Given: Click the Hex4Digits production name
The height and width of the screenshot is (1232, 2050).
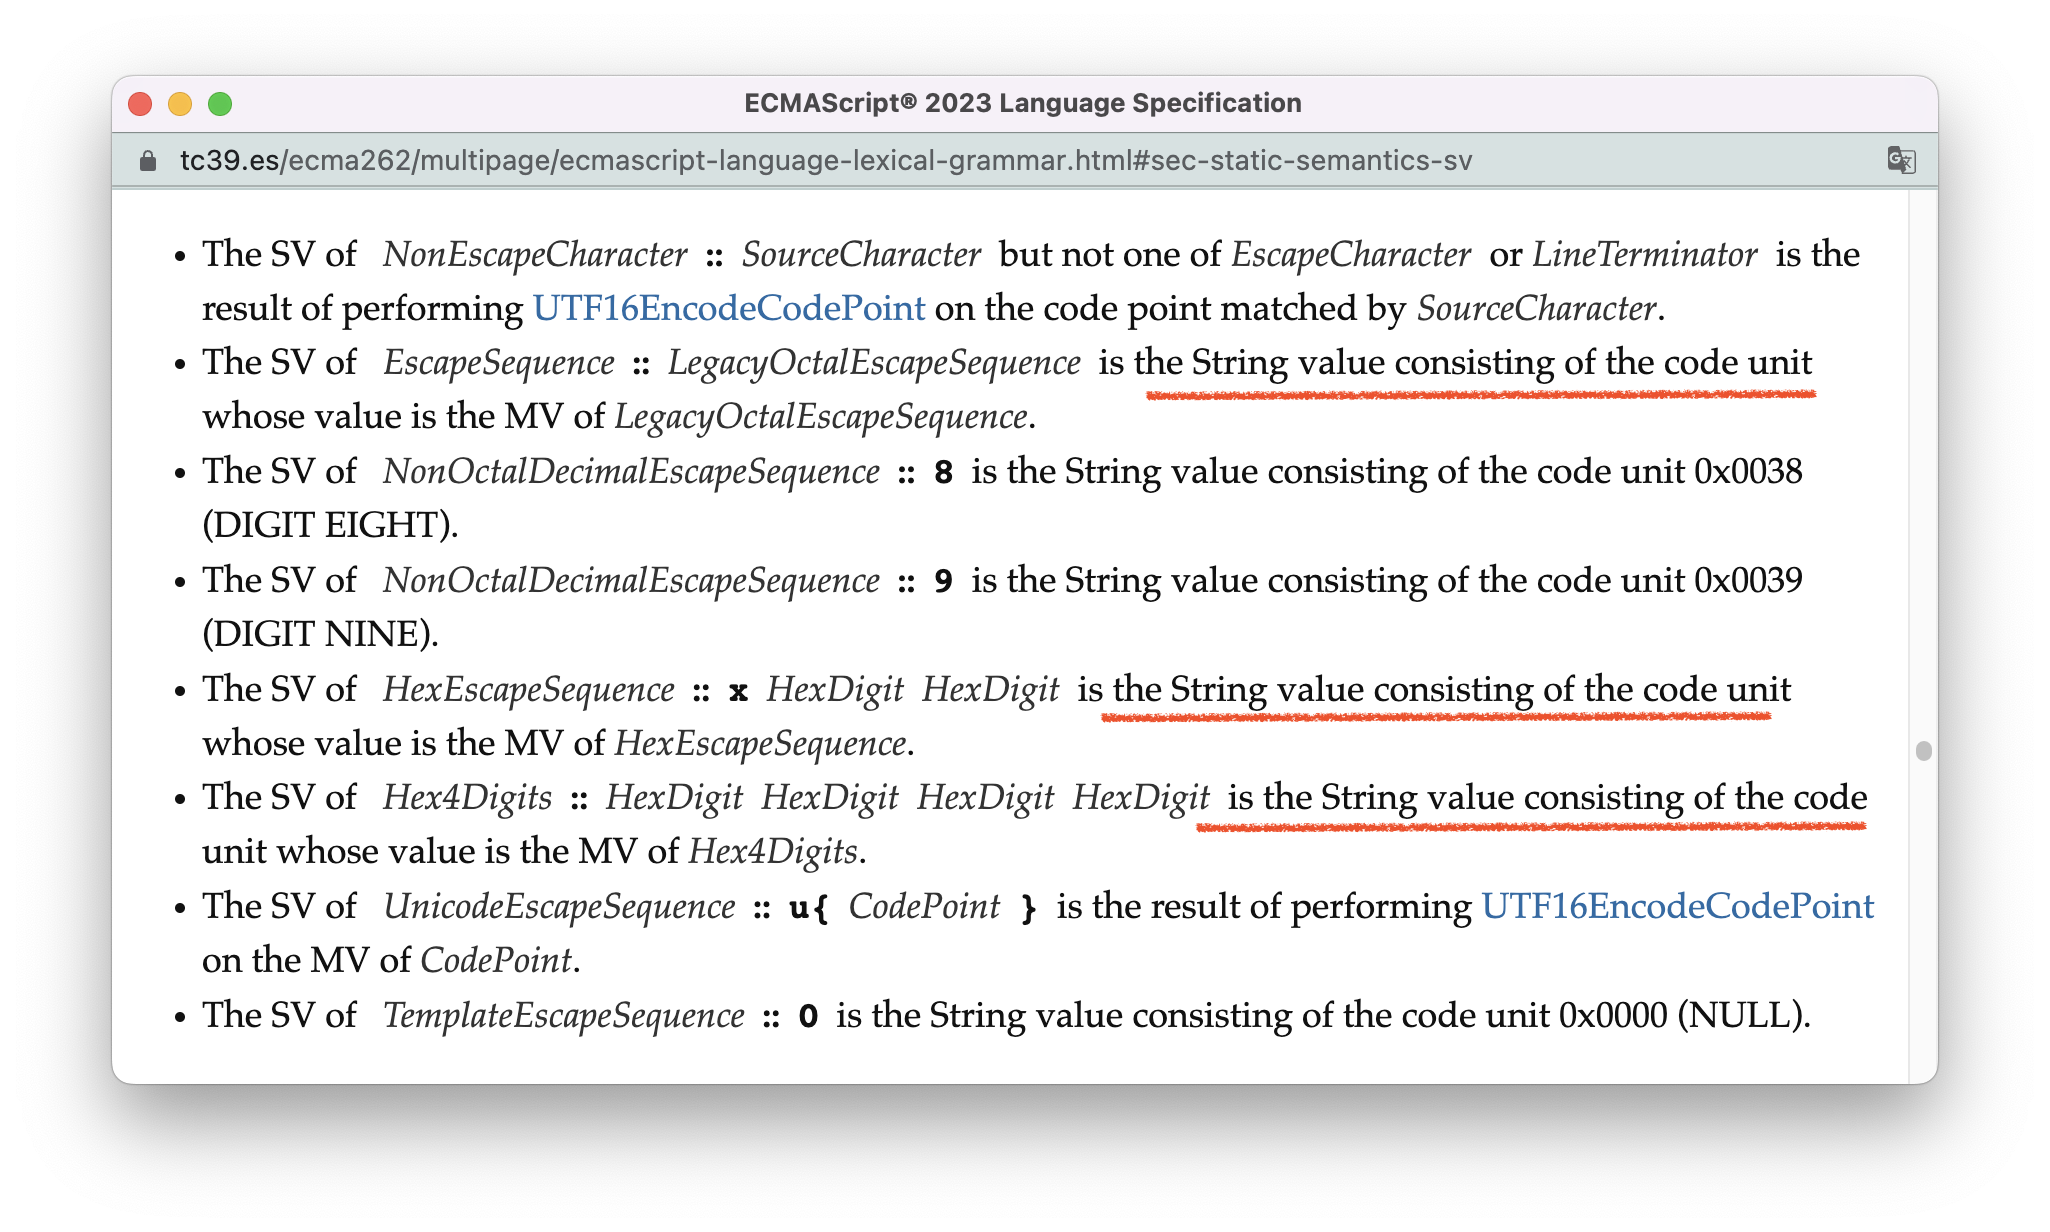Looking at the screenshot, I should [467, 797].
